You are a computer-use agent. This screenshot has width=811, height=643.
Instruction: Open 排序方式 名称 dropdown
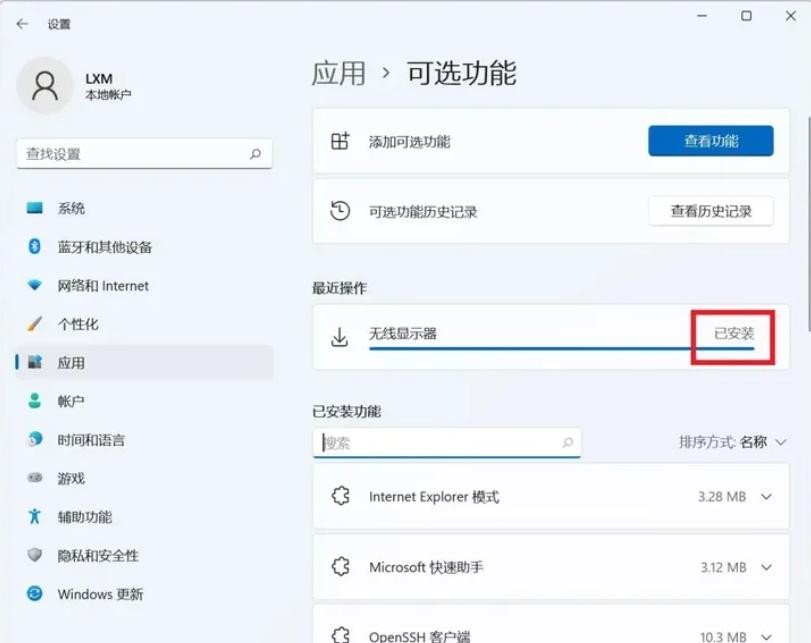pyautogui.click(x=732, y=442)
